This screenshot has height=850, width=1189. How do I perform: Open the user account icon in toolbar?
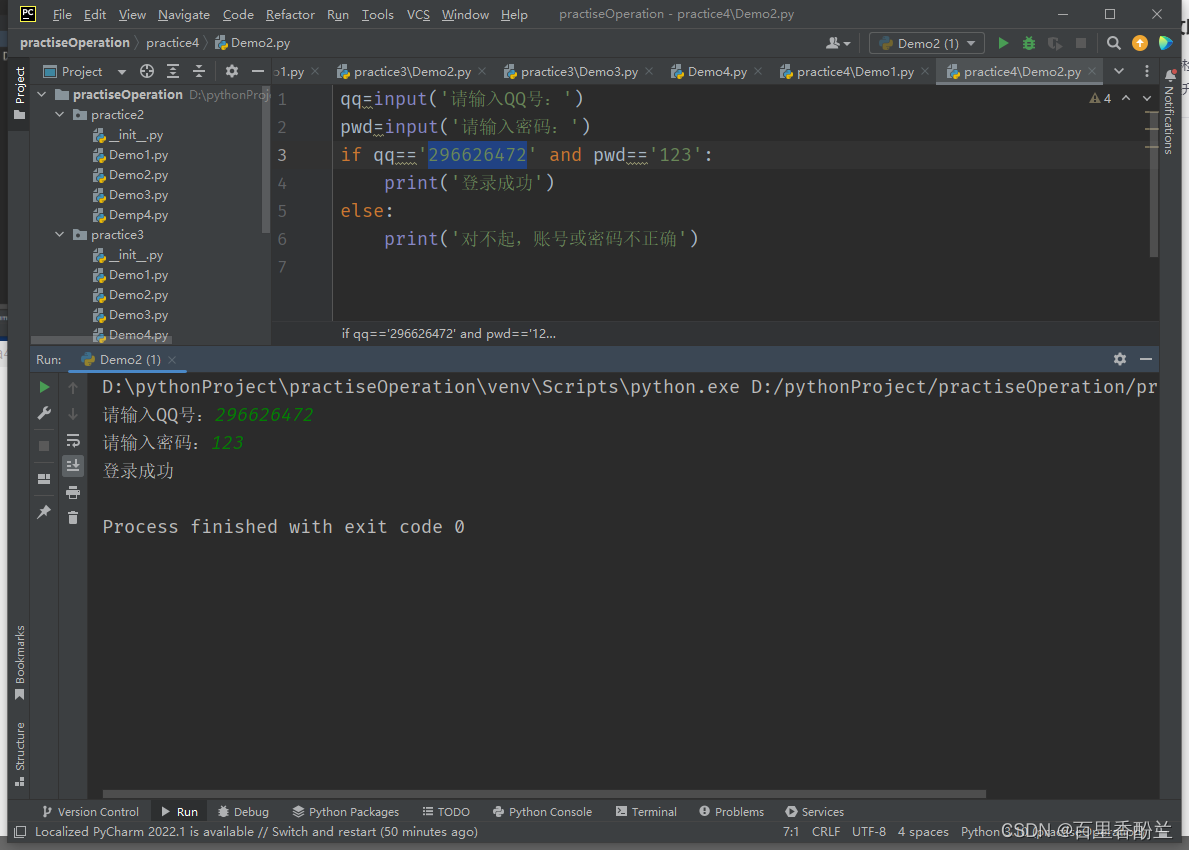837,43
